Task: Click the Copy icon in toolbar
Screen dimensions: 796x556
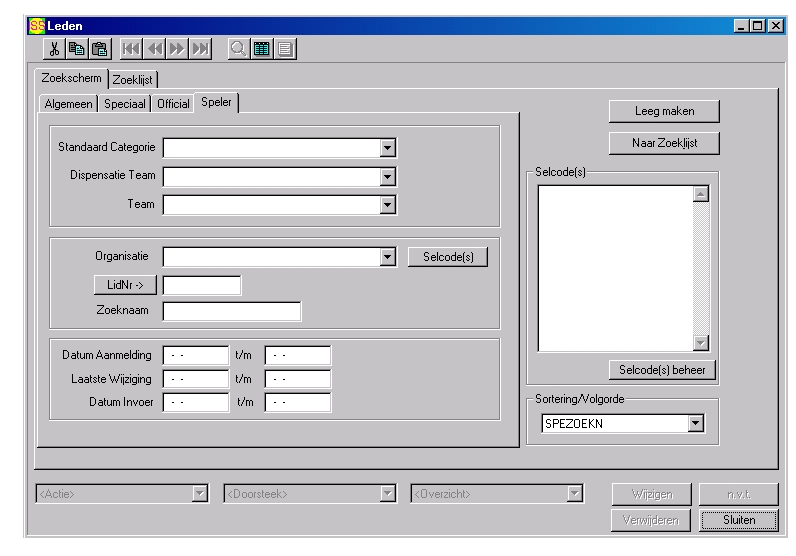Action: click(78, 47)
